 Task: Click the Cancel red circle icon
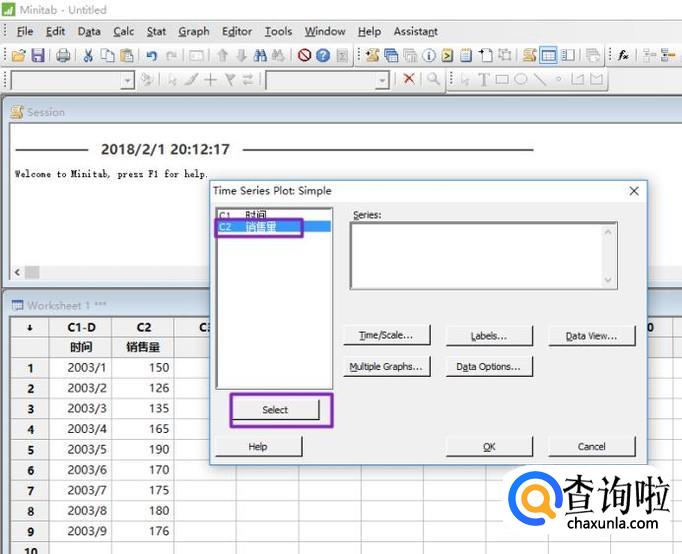coord(304,56)
